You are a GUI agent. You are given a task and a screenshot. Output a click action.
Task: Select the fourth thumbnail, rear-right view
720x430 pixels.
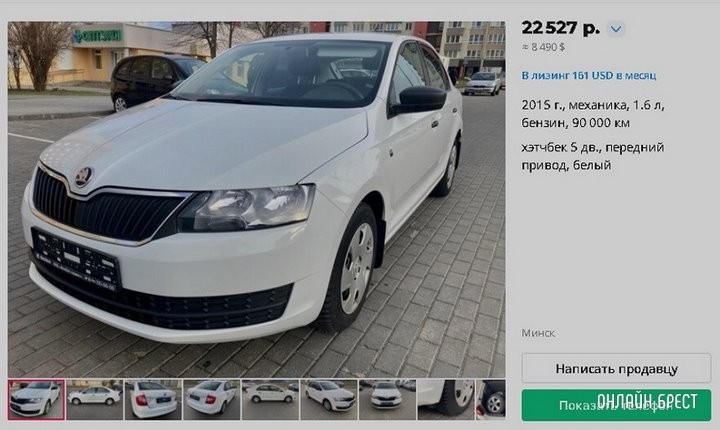[x=212, y=399]
